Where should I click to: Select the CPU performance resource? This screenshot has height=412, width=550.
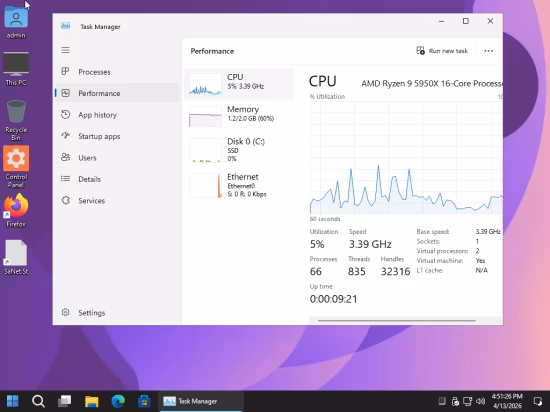click(239, 84)
